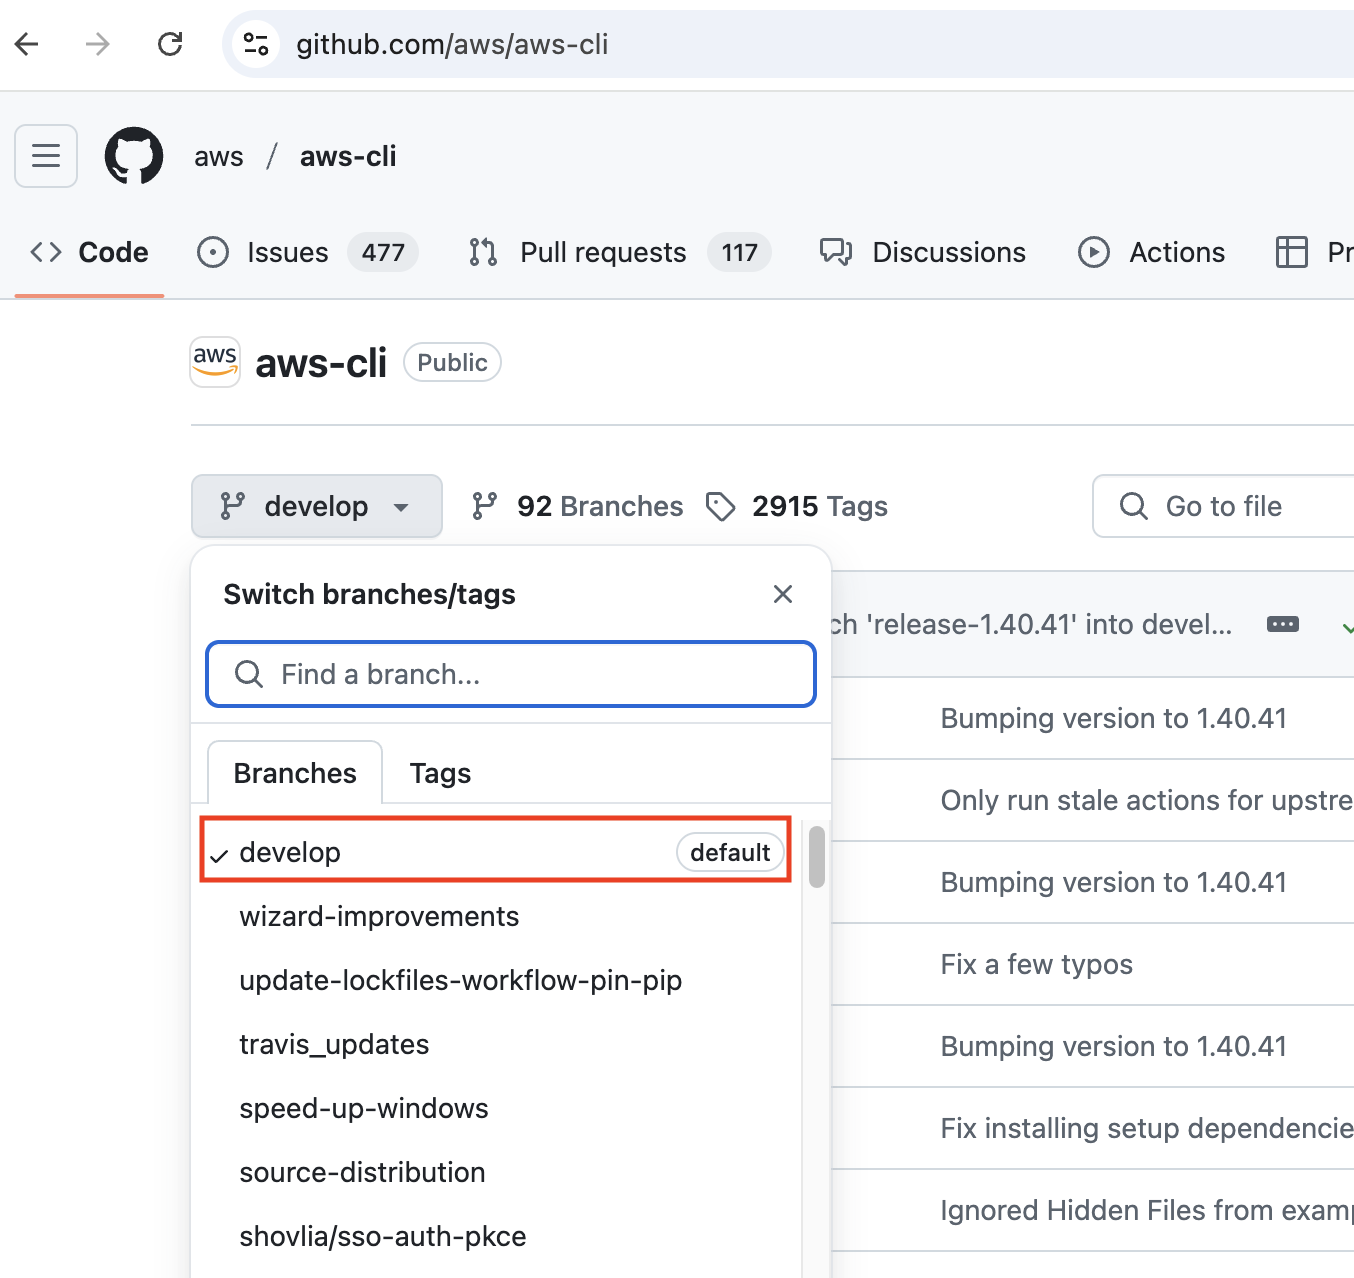
Task: Switch to the Code tab
Action: pos(90,252)
